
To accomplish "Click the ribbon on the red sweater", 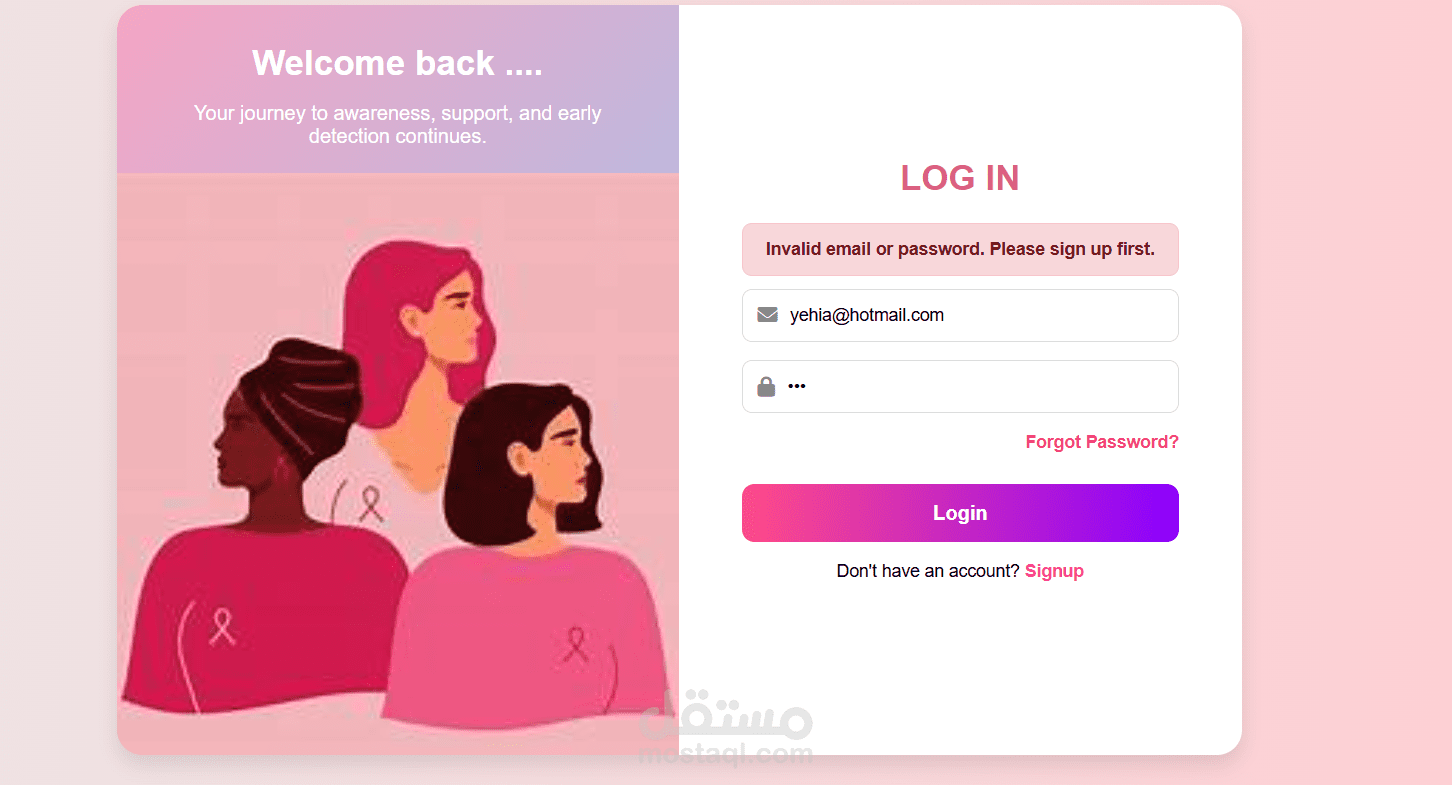I will [222, 627].
